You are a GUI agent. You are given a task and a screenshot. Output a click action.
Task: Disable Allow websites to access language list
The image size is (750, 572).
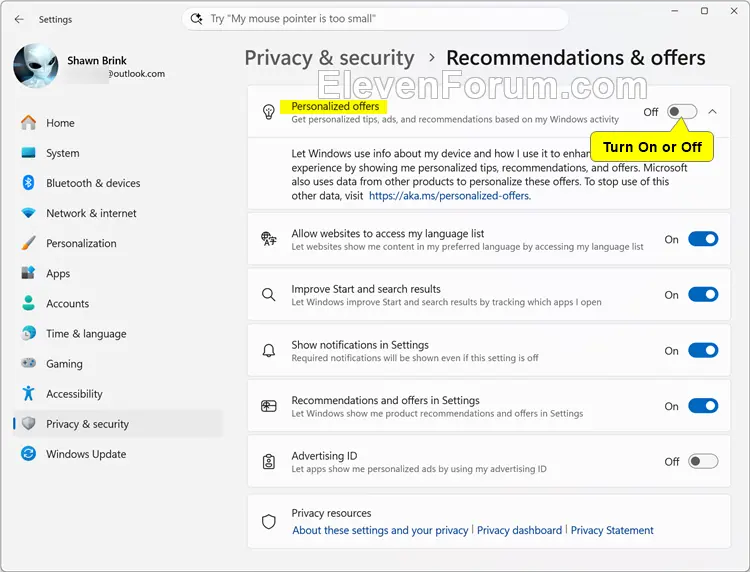[703, 239]
